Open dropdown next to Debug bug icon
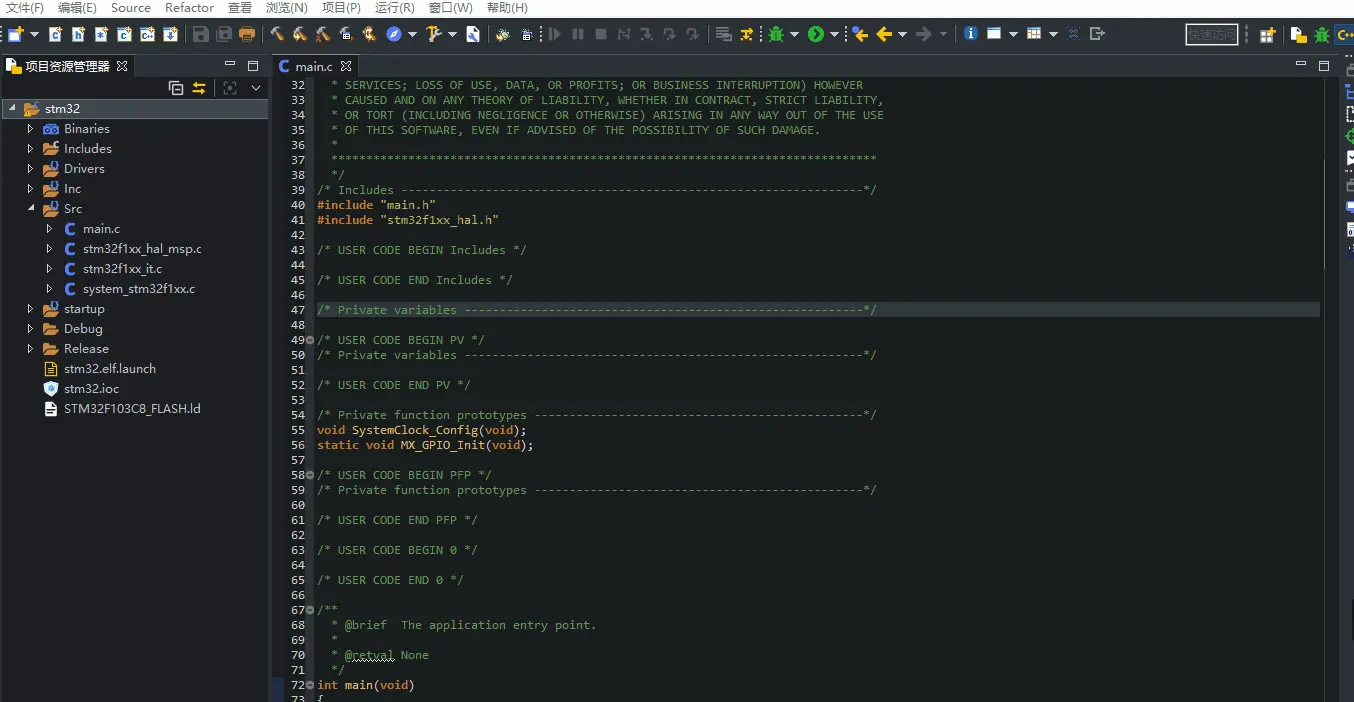The width and height of the screenshot is (1354, 702). tap(795, 34)
